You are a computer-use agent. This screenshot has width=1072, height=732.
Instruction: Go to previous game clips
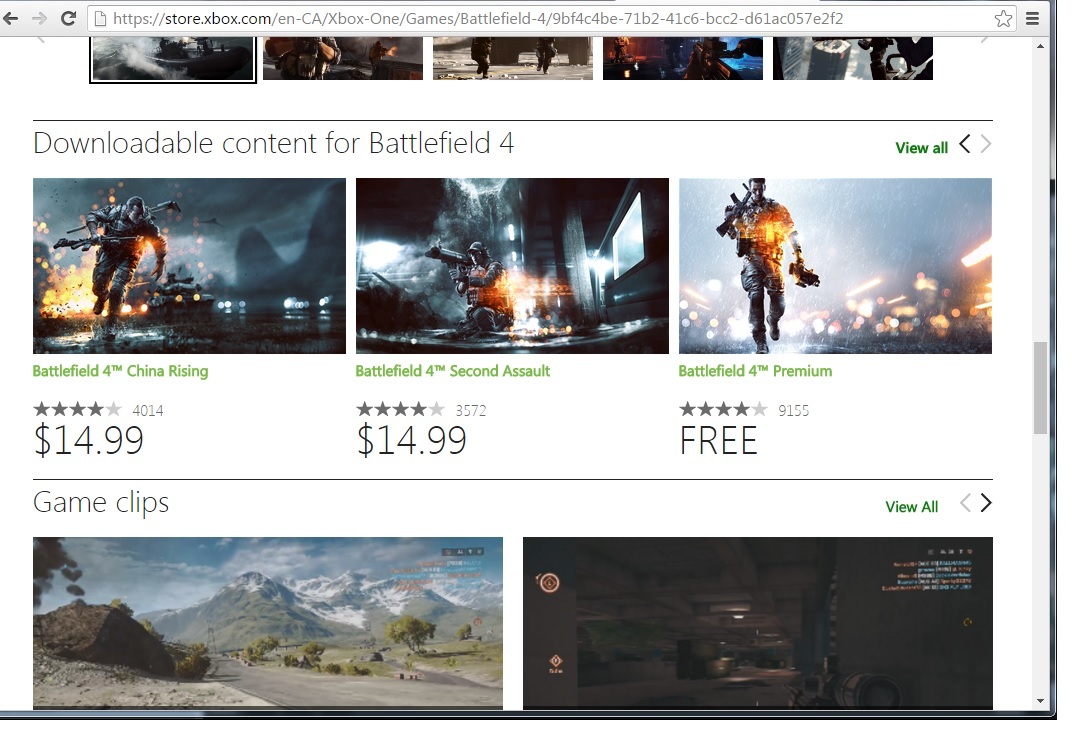[x=965, y=503]
